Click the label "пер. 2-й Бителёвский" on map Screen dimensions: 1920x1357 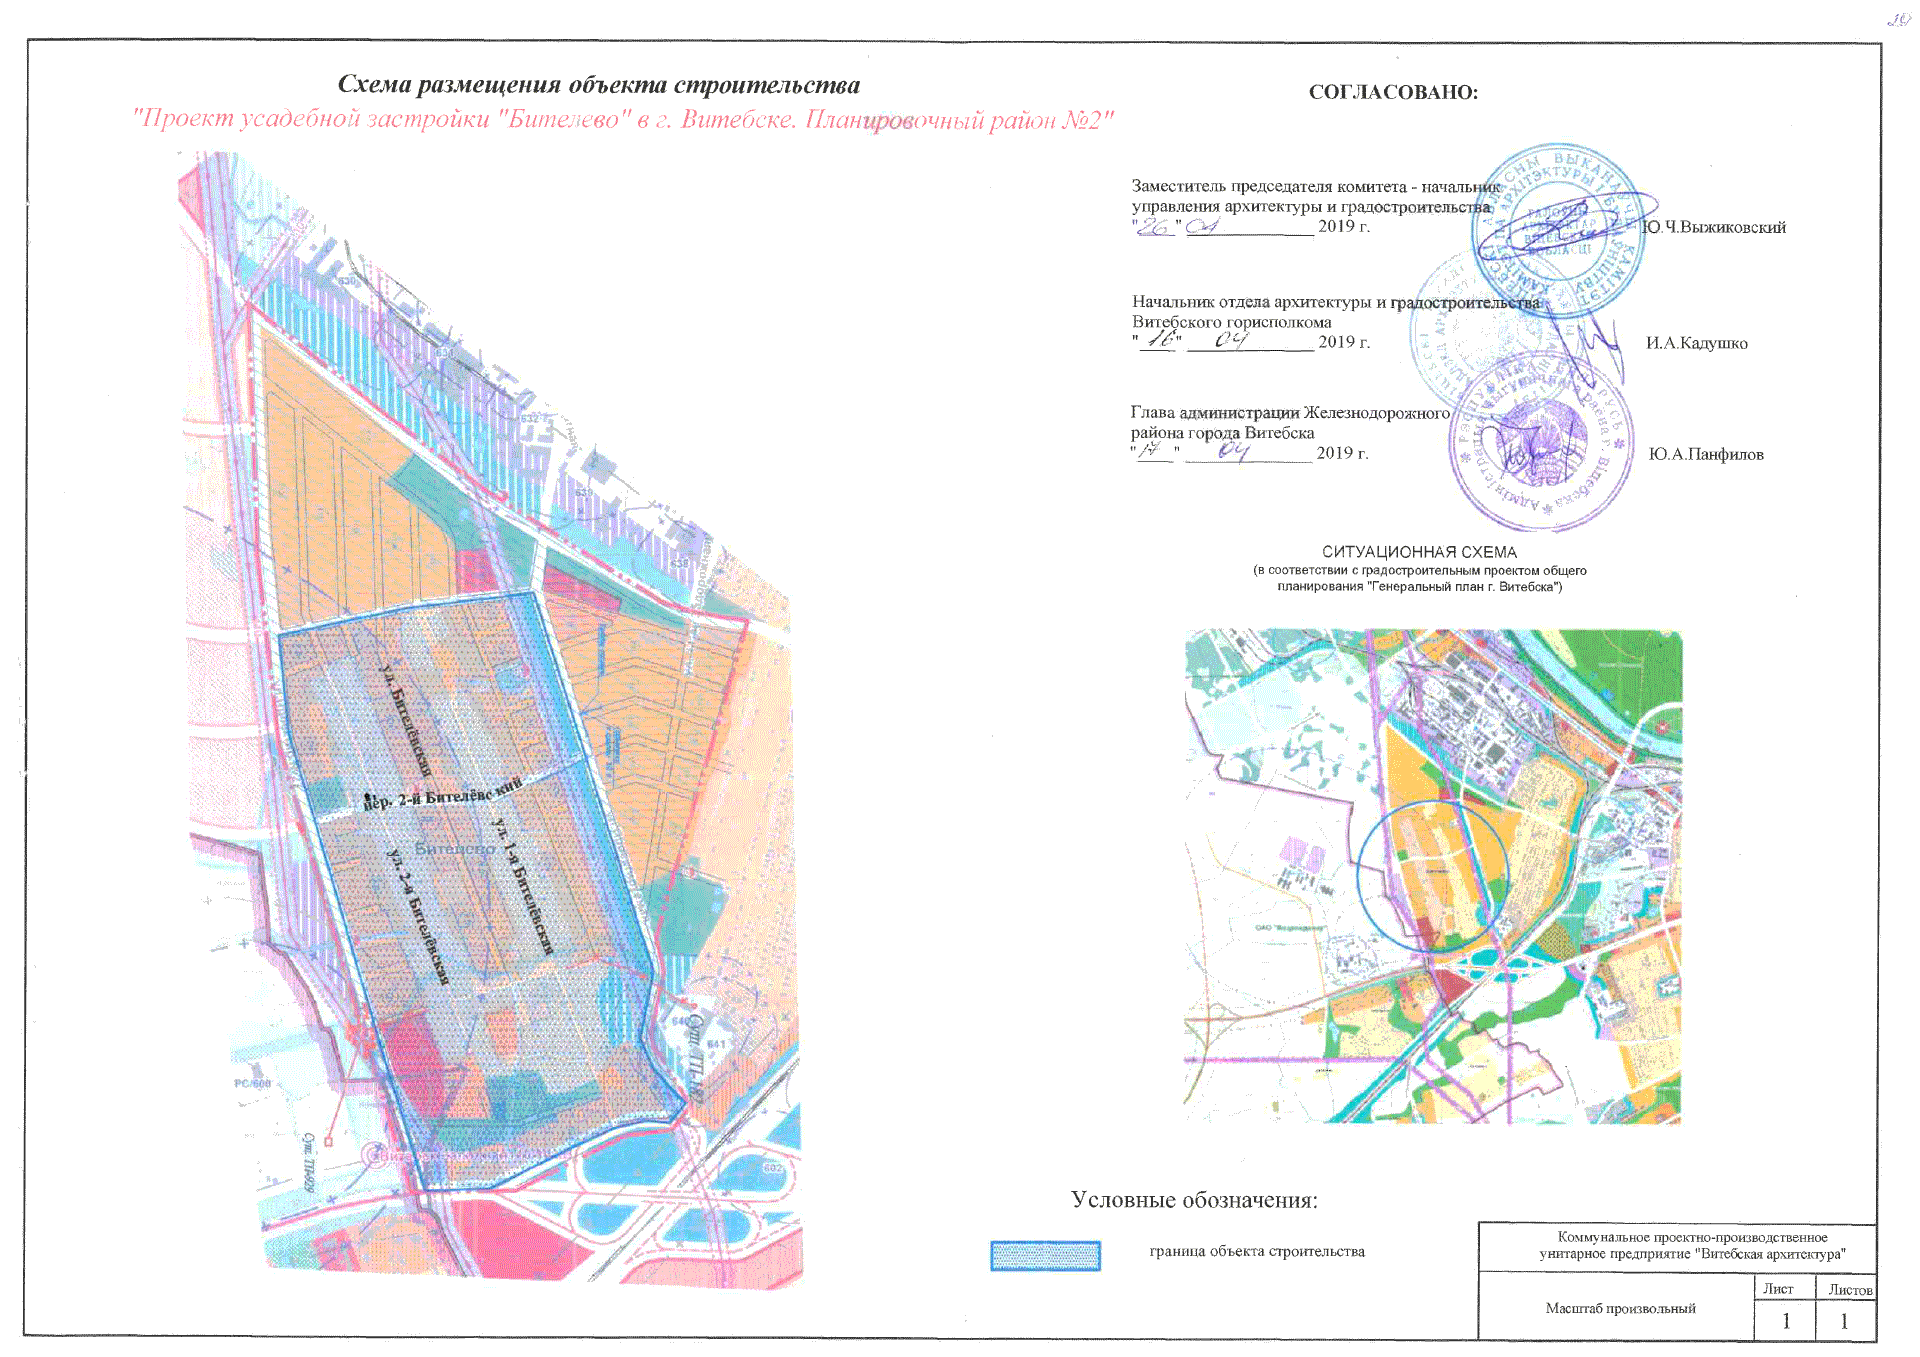[443, 794]
